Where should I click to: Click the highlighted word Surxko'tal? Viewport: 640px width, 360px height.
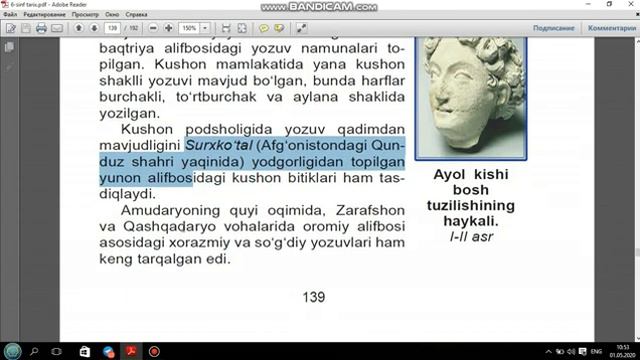pos(219,145)
